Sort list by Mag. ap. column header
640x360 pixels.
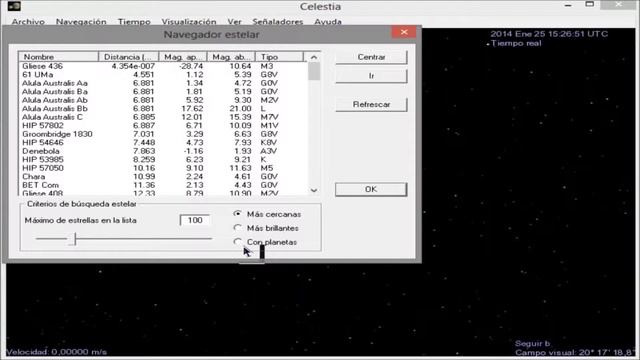coord(183,57)
